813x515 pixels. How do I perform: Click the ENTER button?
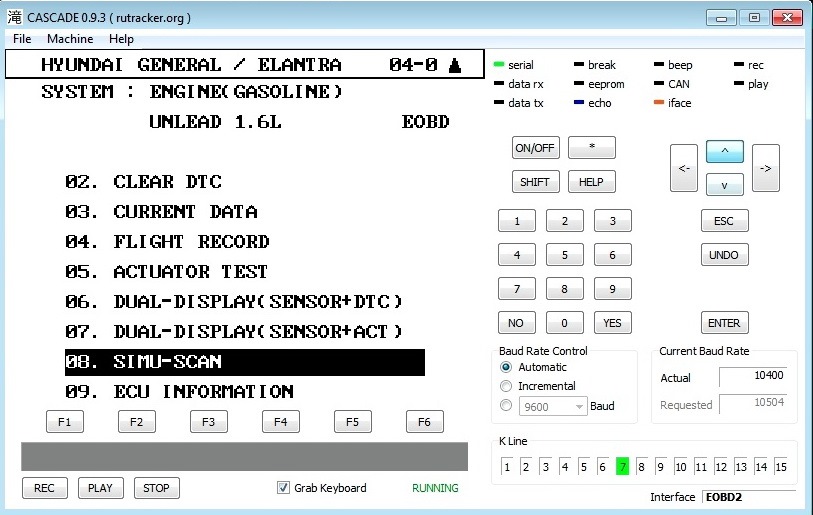coord(724,323)
